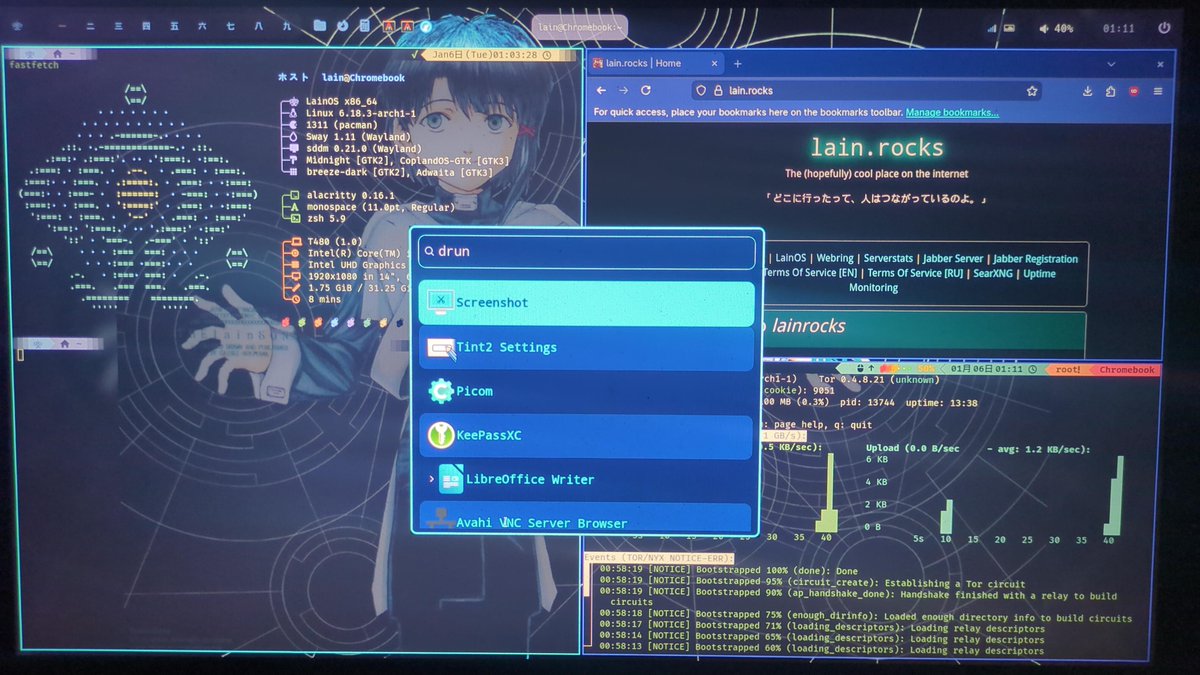Click the volume 40% indicator
Image resolution: width=1200 pixels, height=675 pixels.
(x=1054, y=29)
